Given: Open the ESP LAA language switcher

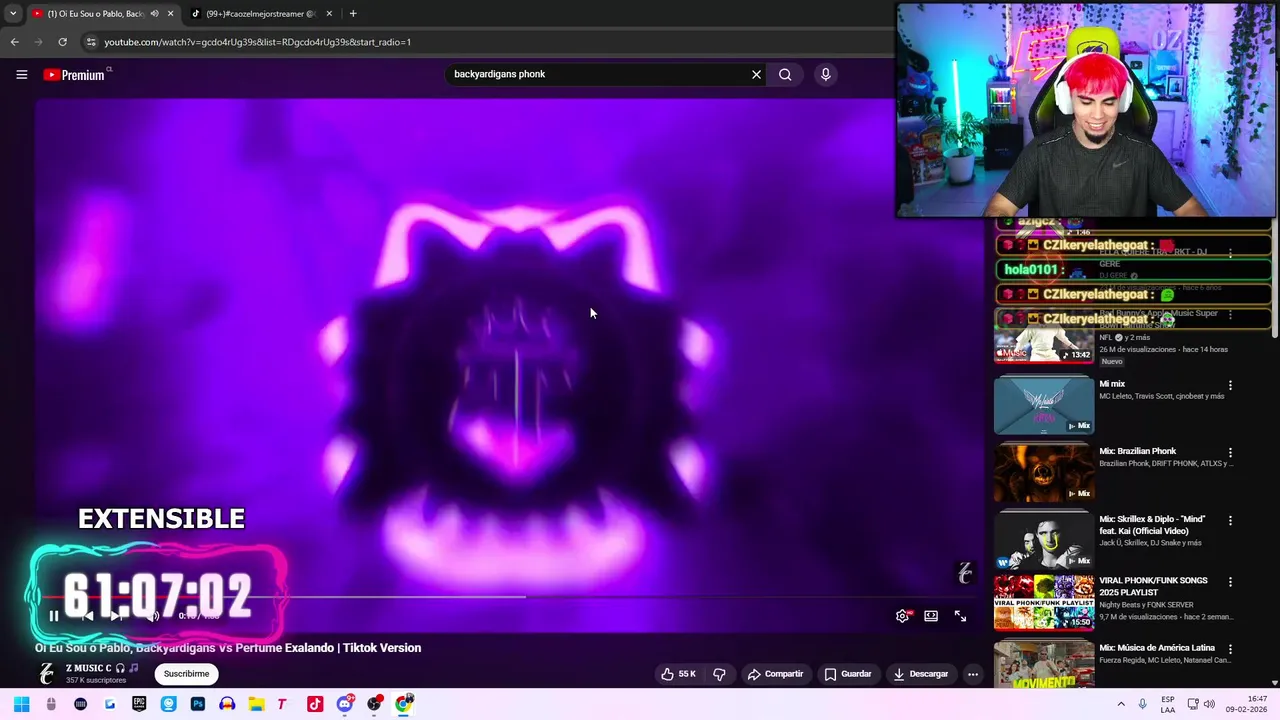Looking at the screenshot, I should [1168, 704].
